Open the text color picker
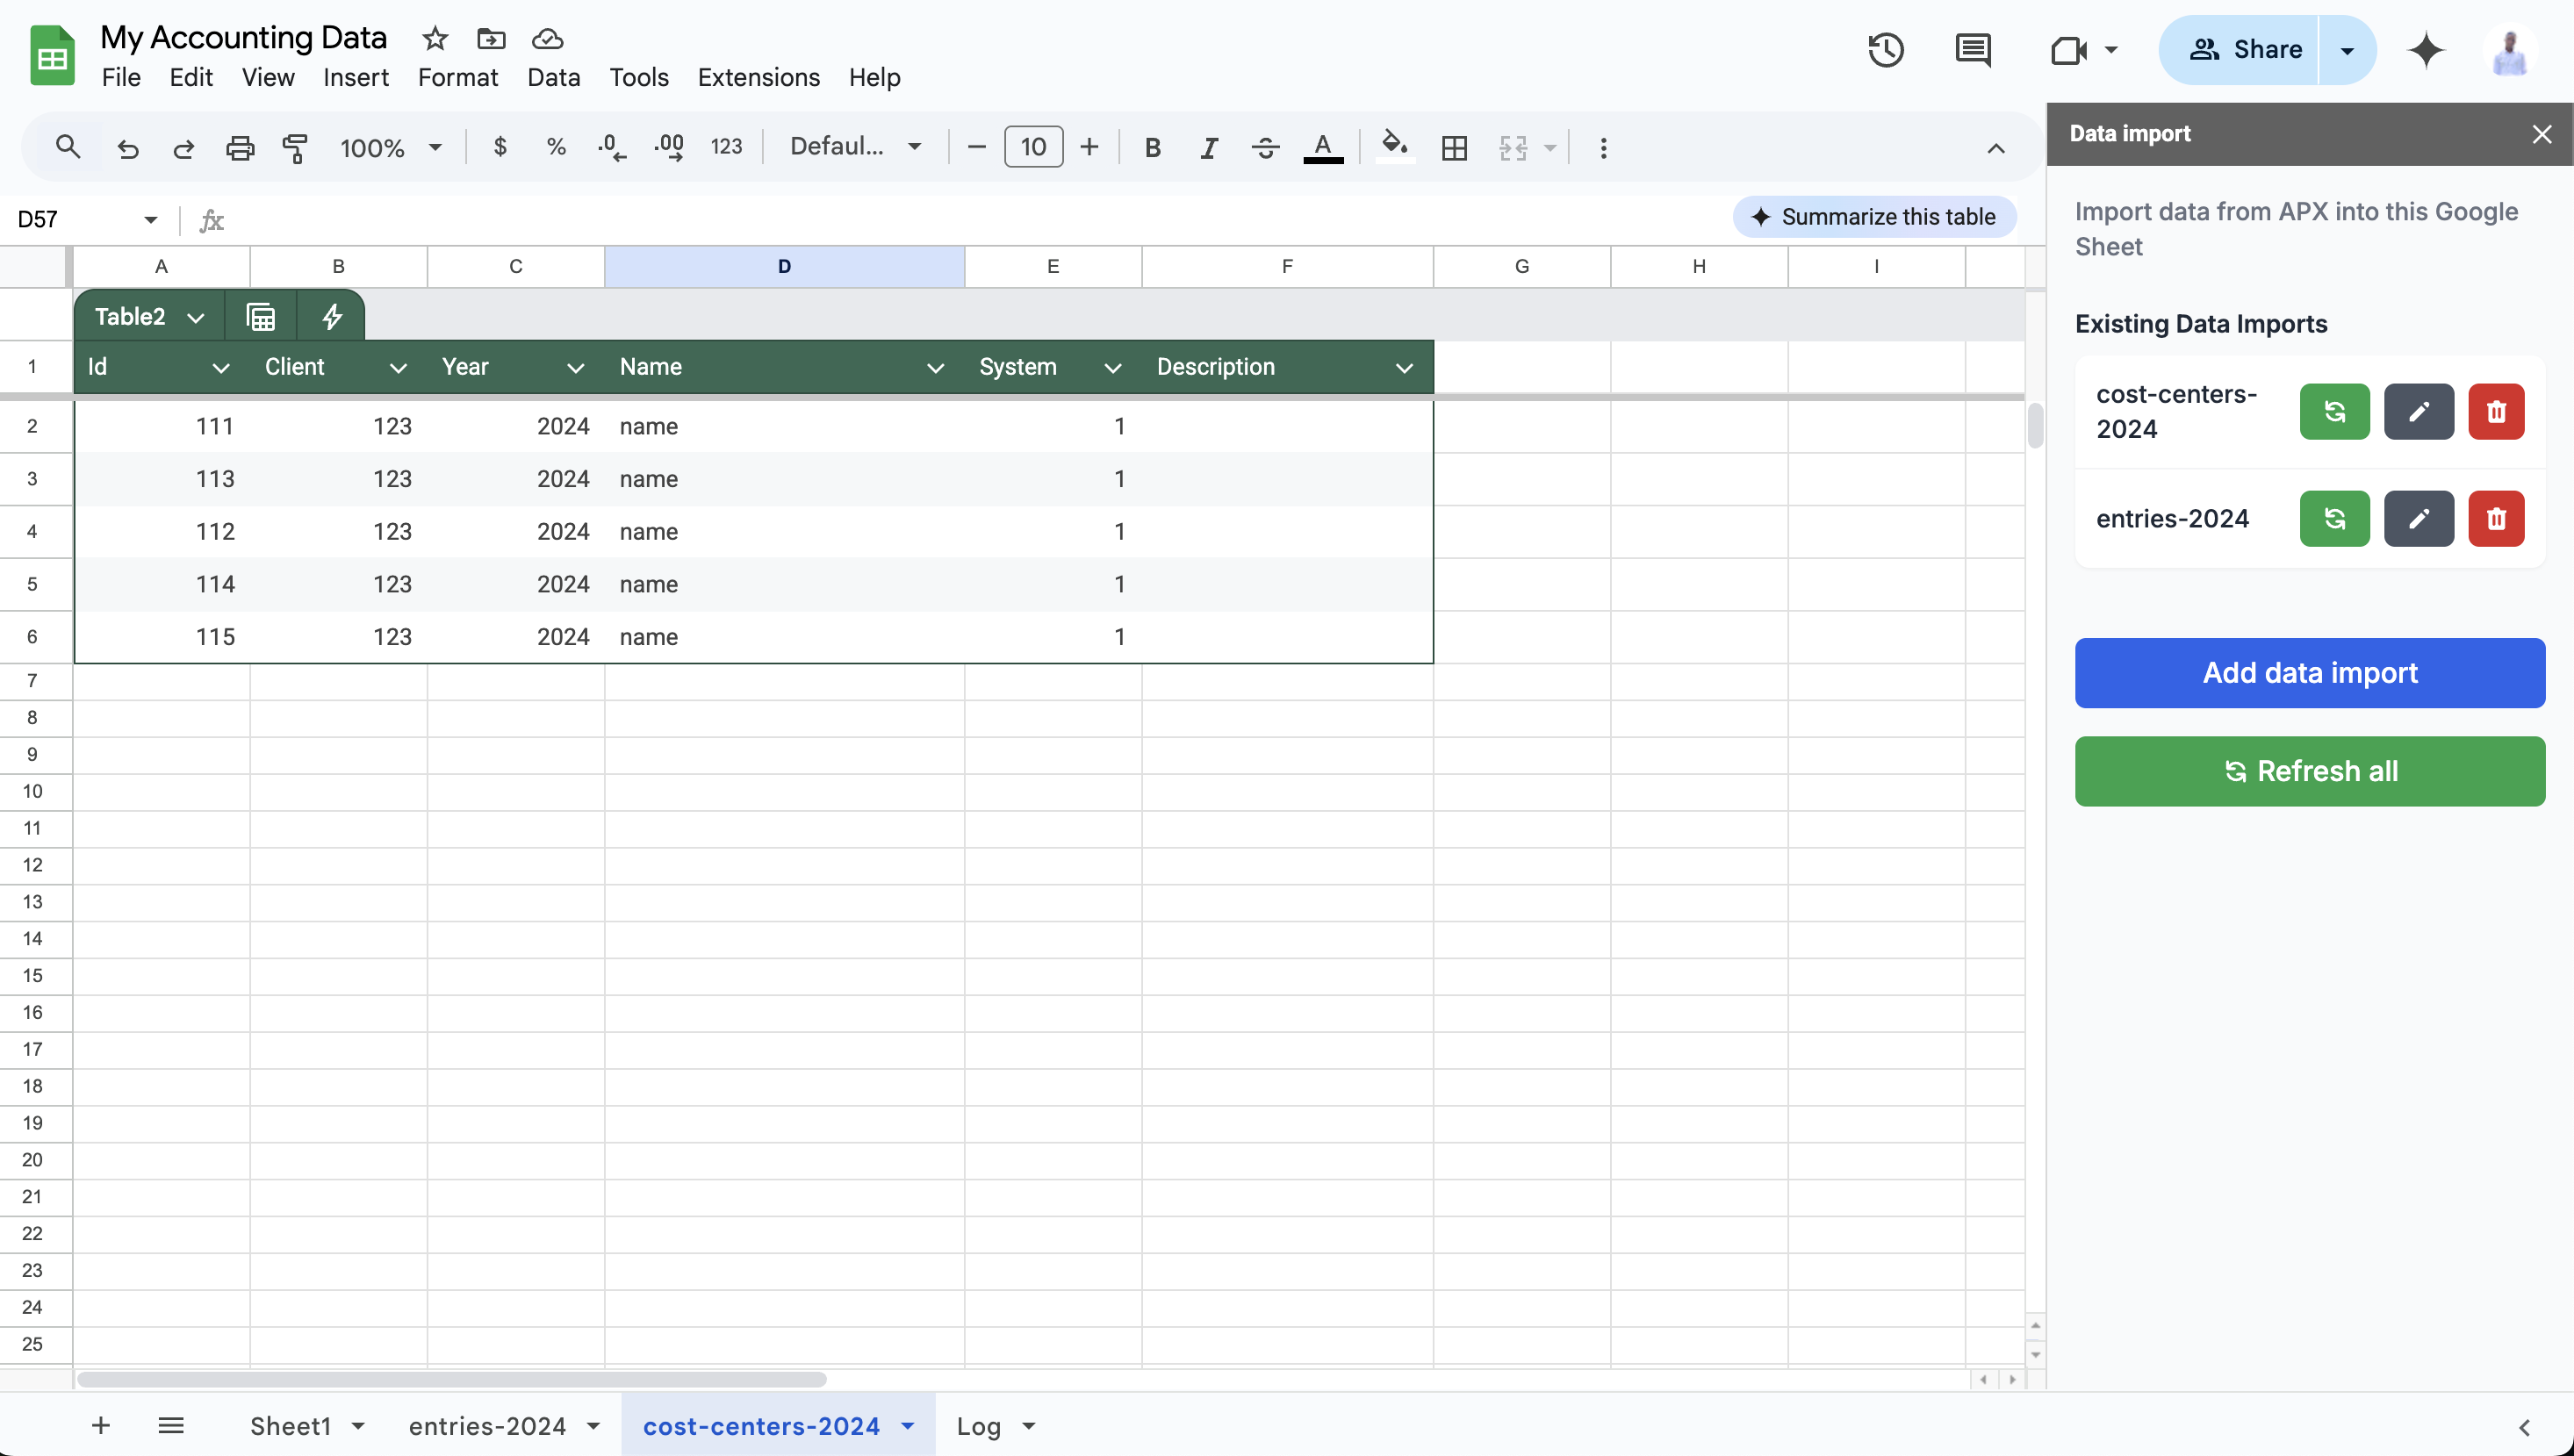The width and height of the screenshot is (2574, 1456). (1323, 147)
